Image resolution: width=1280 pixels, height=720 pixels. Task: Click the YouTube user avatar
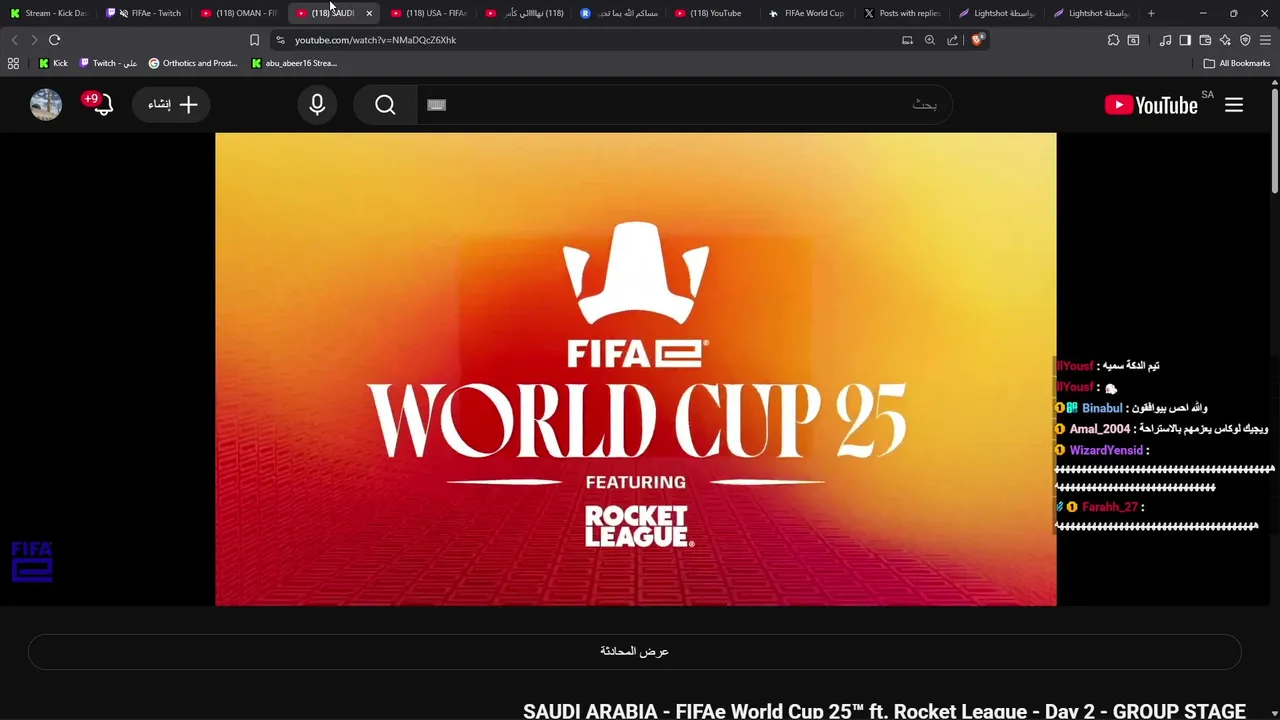46,105
